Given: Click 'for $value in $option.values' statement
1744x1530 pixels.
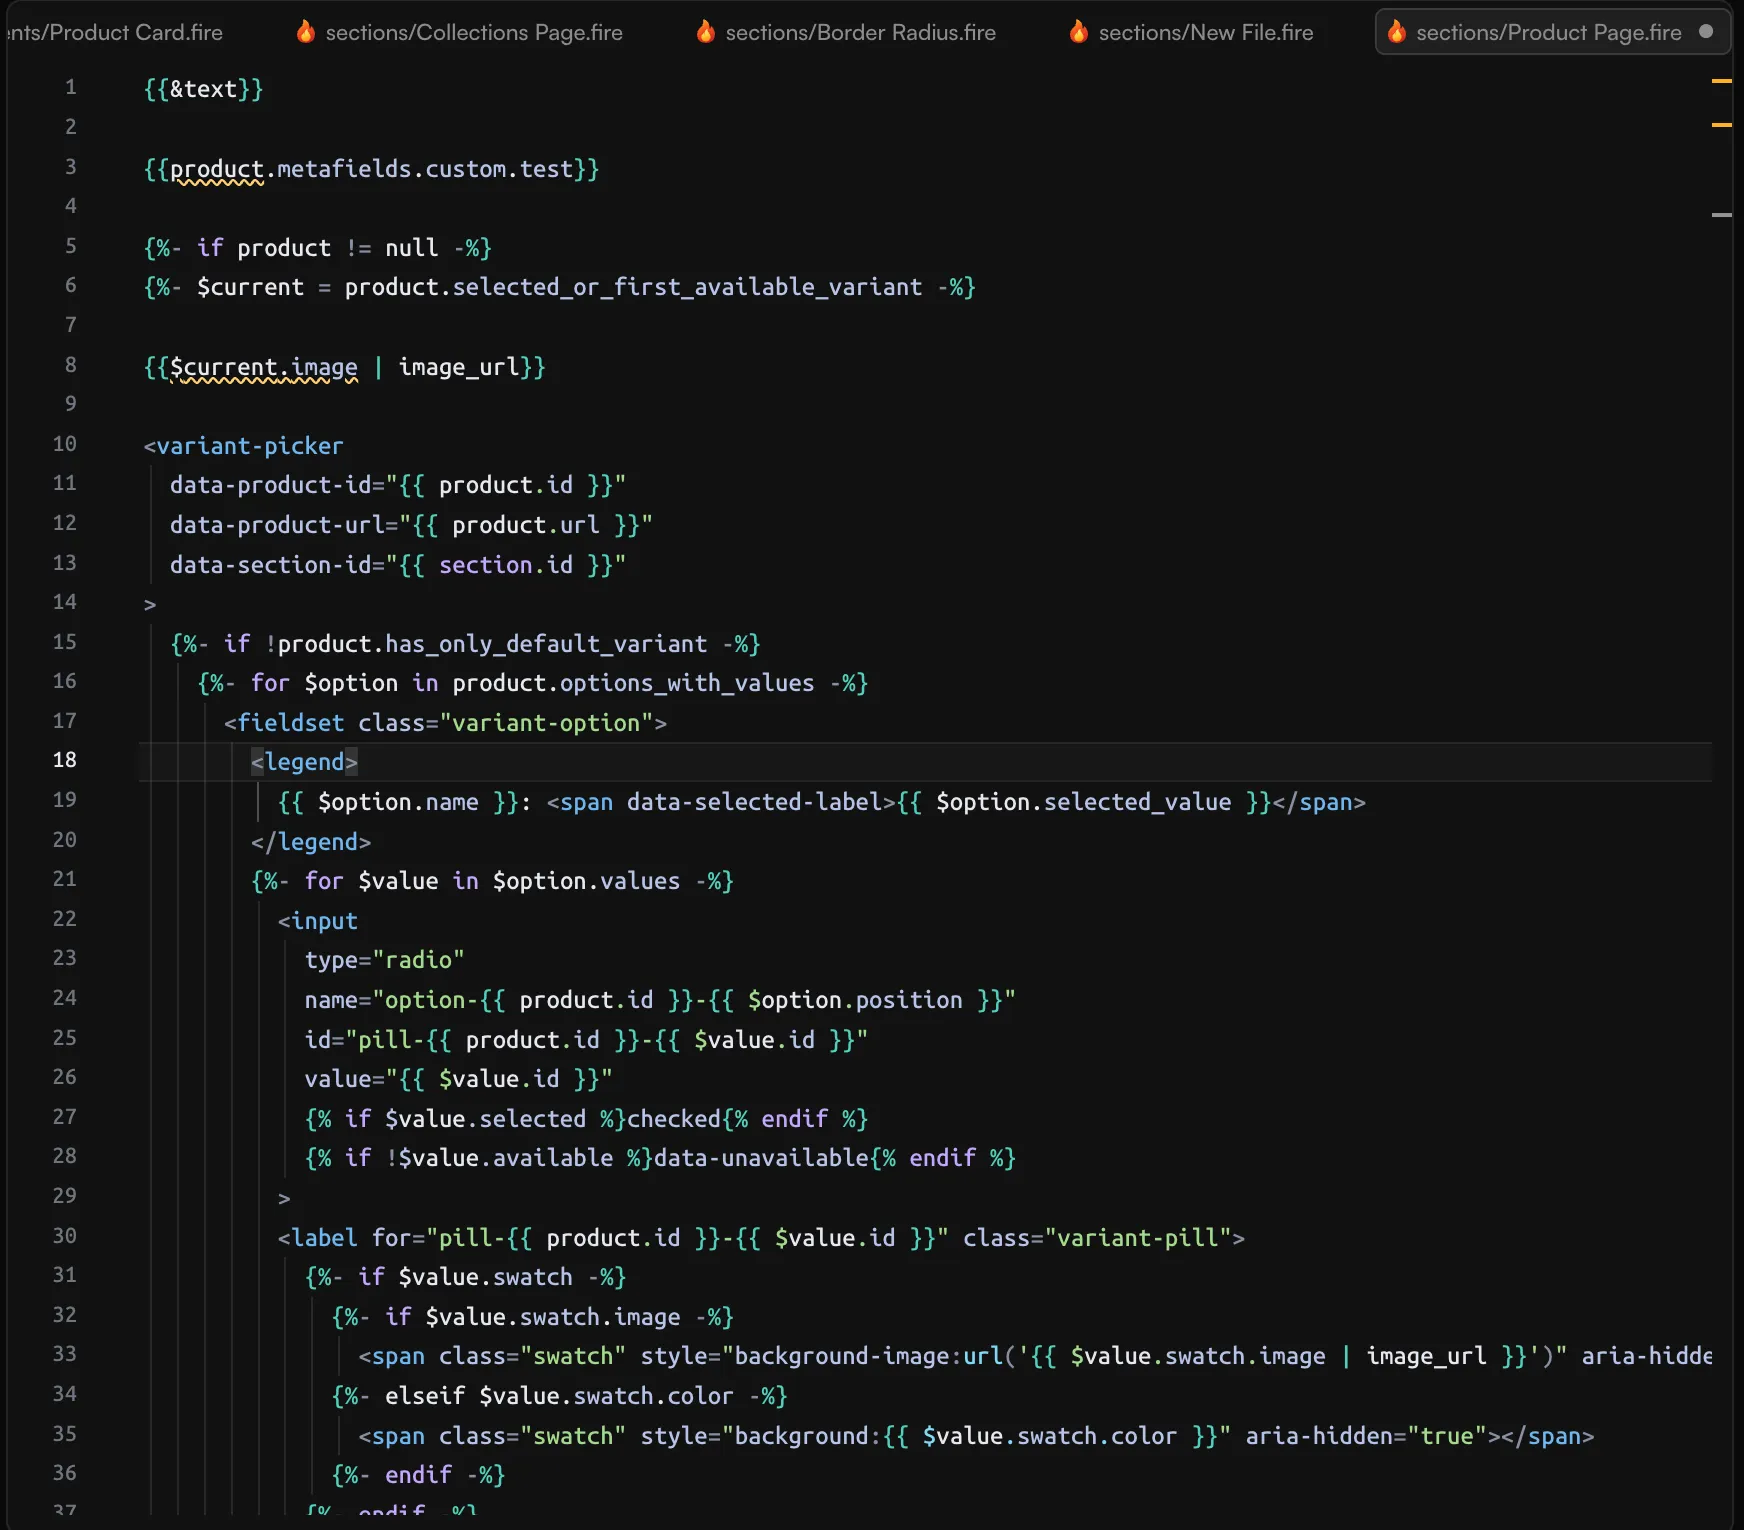Looking at the screenshot, I should 492,881.
